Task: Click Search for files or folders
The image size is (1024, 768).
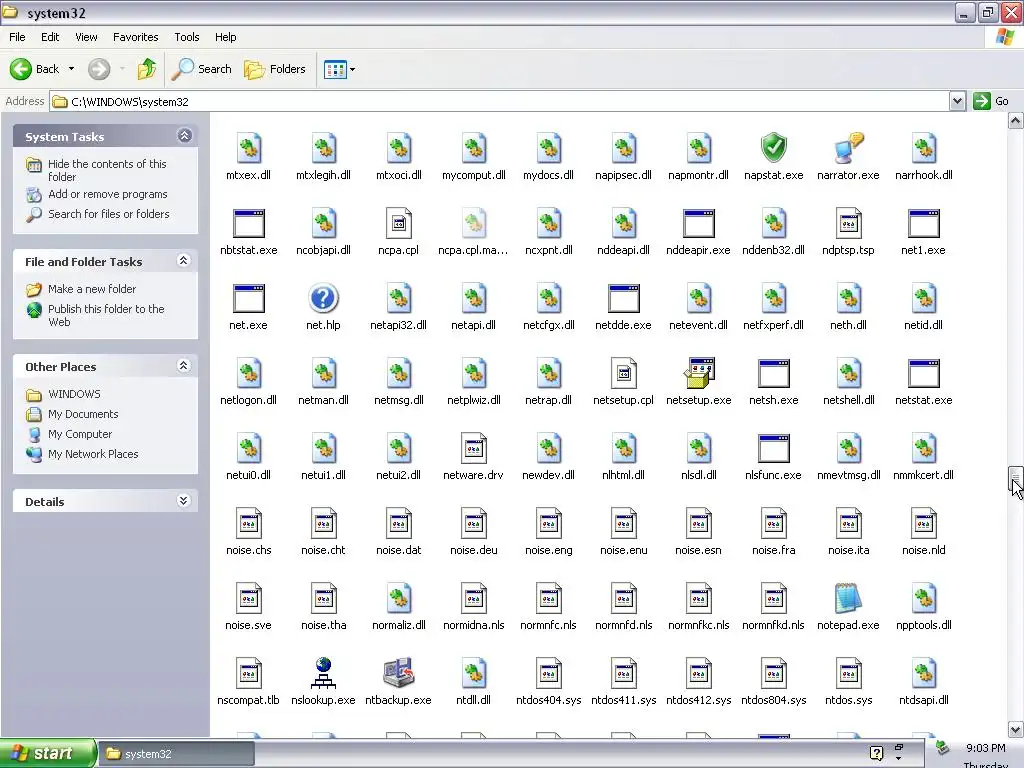Action: click(108, 214)
